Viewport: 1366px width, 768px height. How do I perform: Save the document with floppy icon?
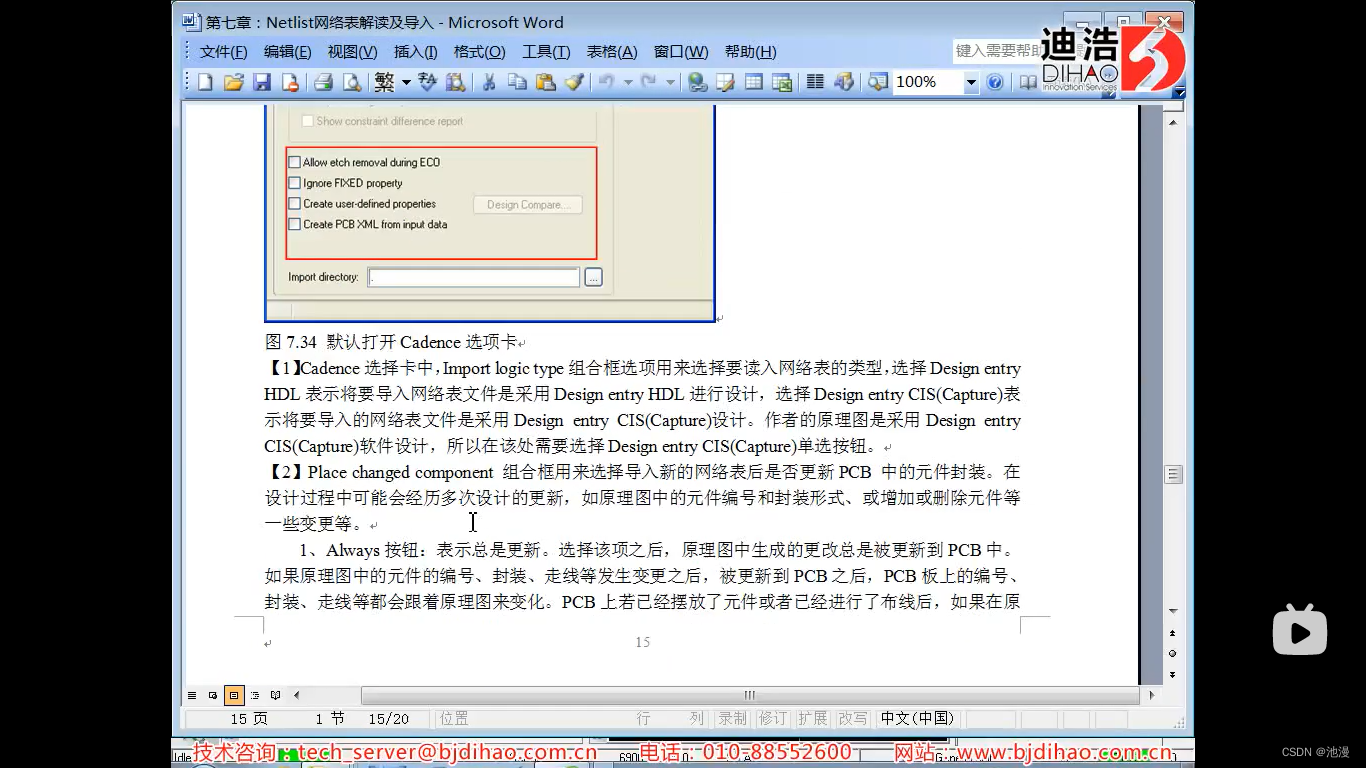tap(262, 82)
